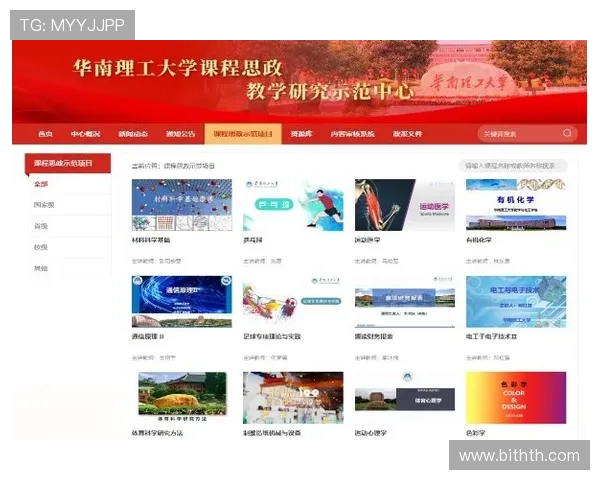Screen dimensions: 600x480
Task: Click the 体育科学研究方法 title link
Action: coord(157,433)
